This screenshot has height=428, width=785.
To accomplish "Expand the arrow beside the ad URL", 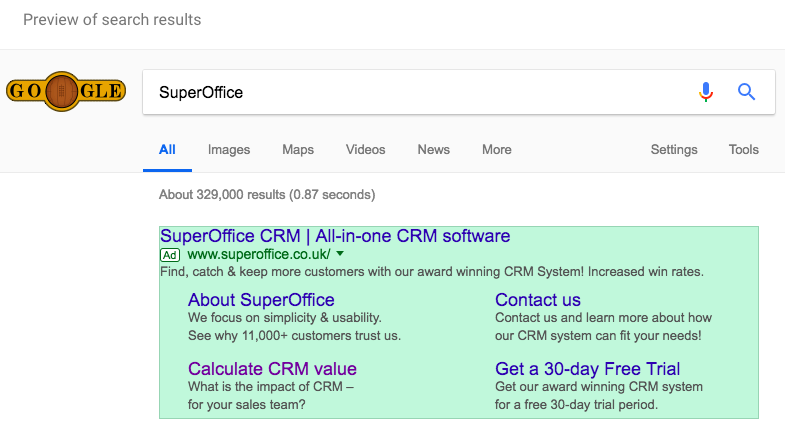I will pyautogui.click(x=340, y=255).
